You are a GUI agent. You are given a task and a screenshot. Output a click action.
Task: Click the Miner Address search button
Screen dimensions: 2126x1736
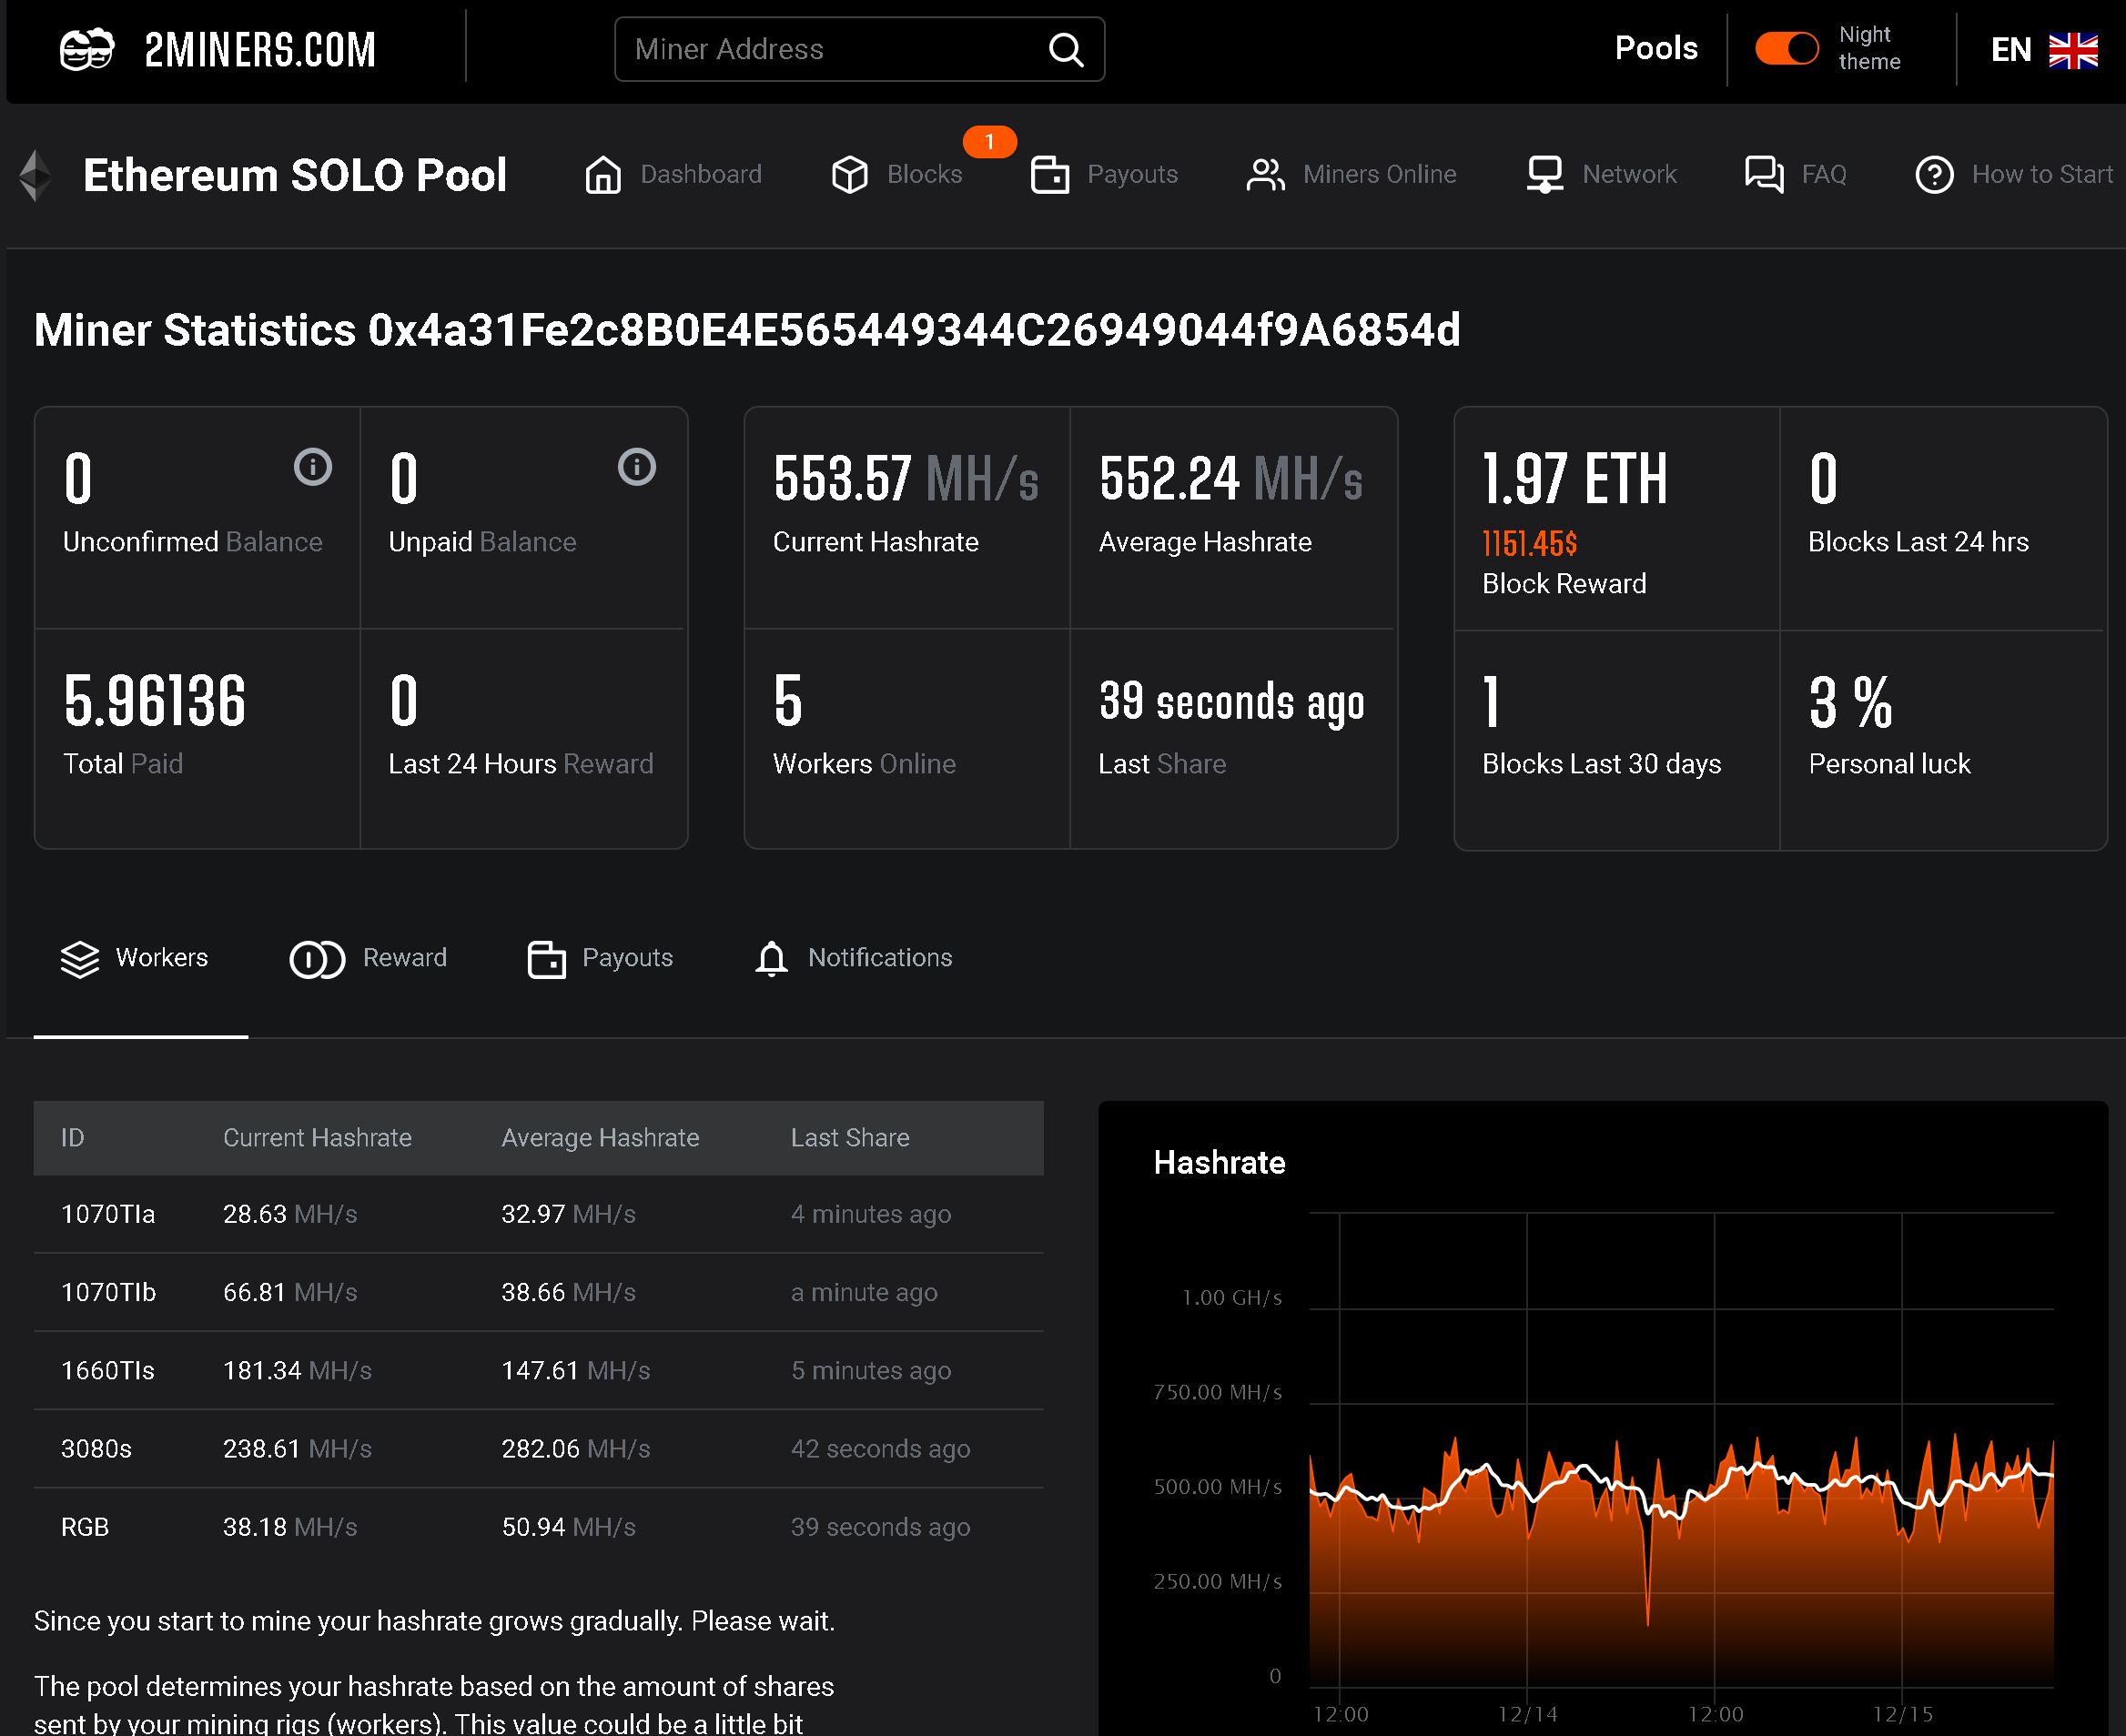1067,47
